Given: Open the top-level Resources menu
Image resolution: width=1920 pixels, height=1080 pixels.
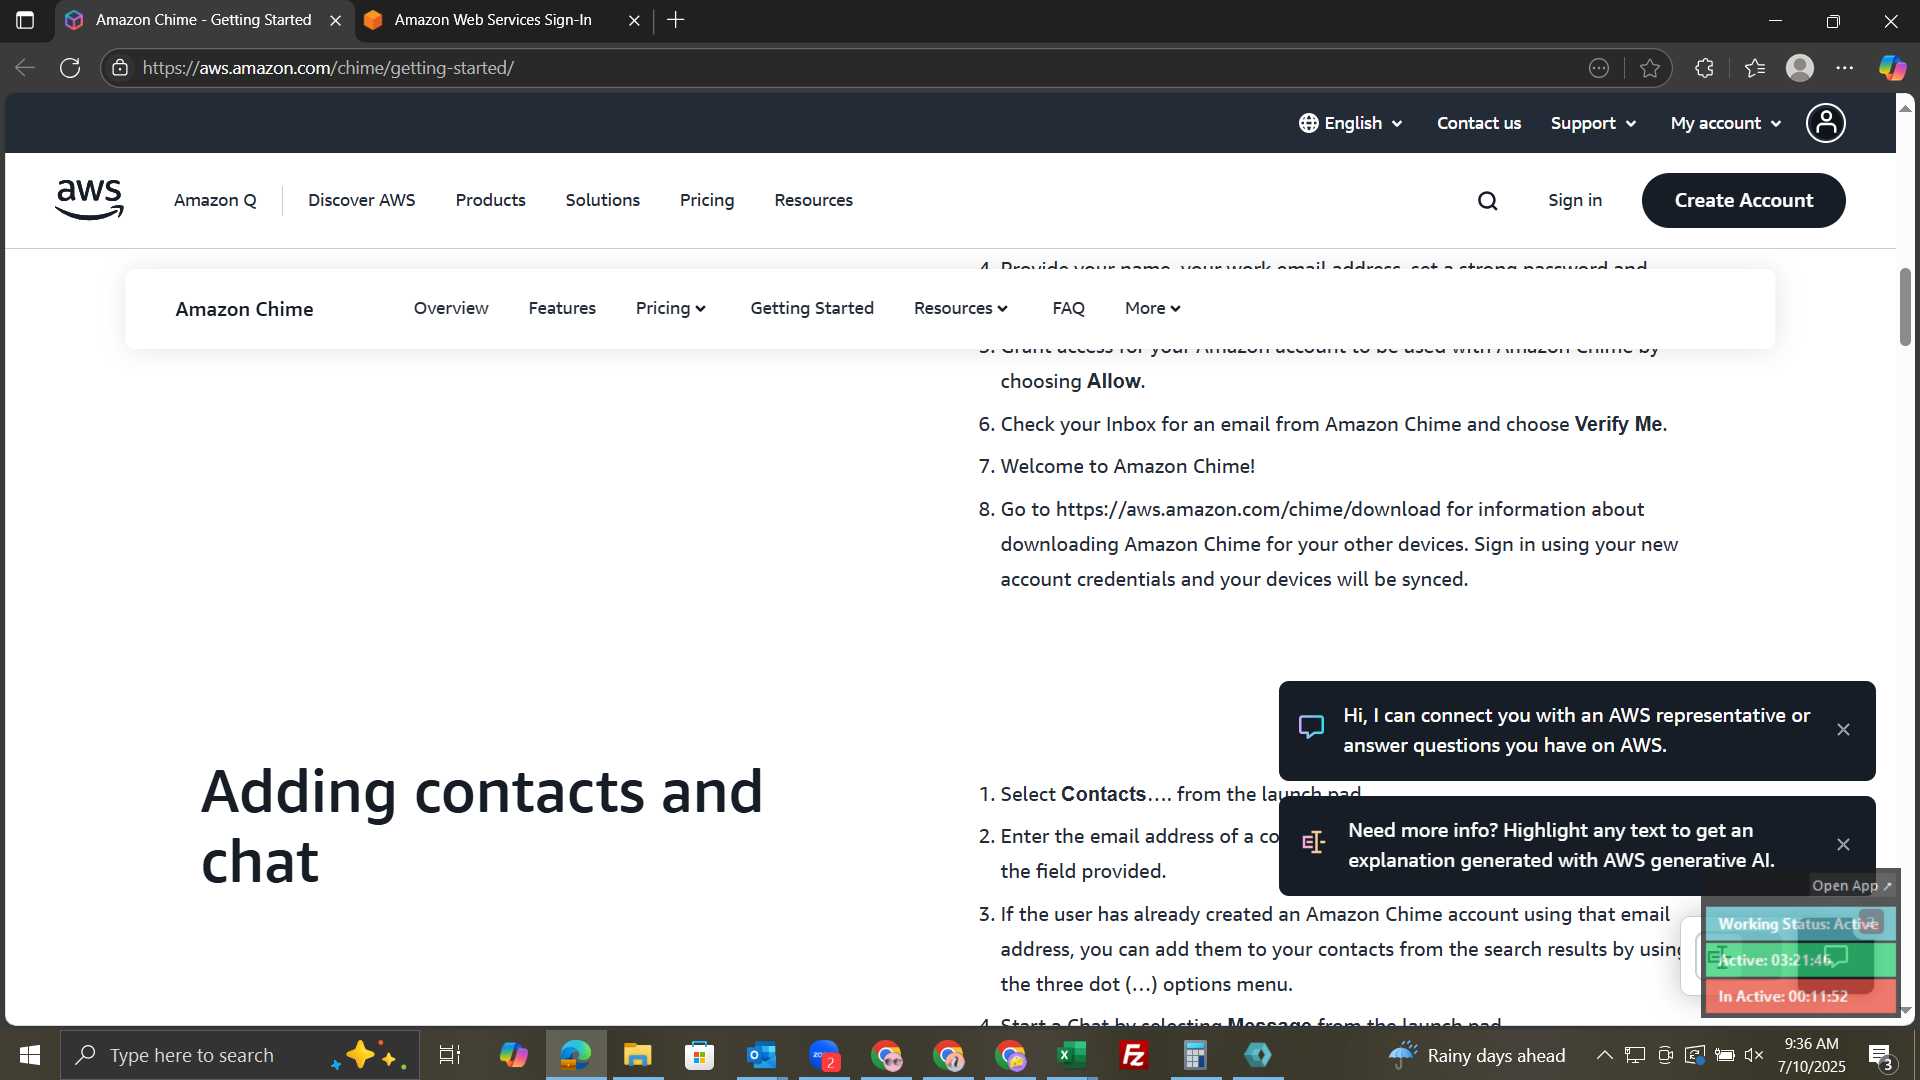Looking at the screenshot, I should coord(813,200).
